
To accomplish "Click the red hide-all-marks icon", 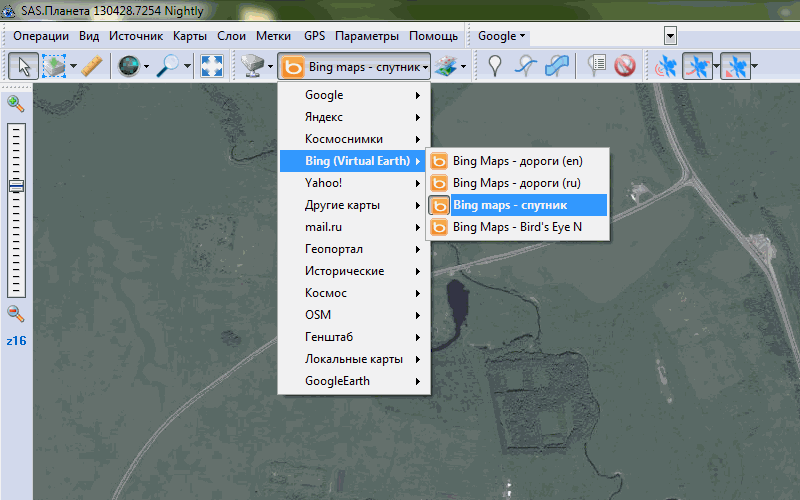I will (624, 67).
